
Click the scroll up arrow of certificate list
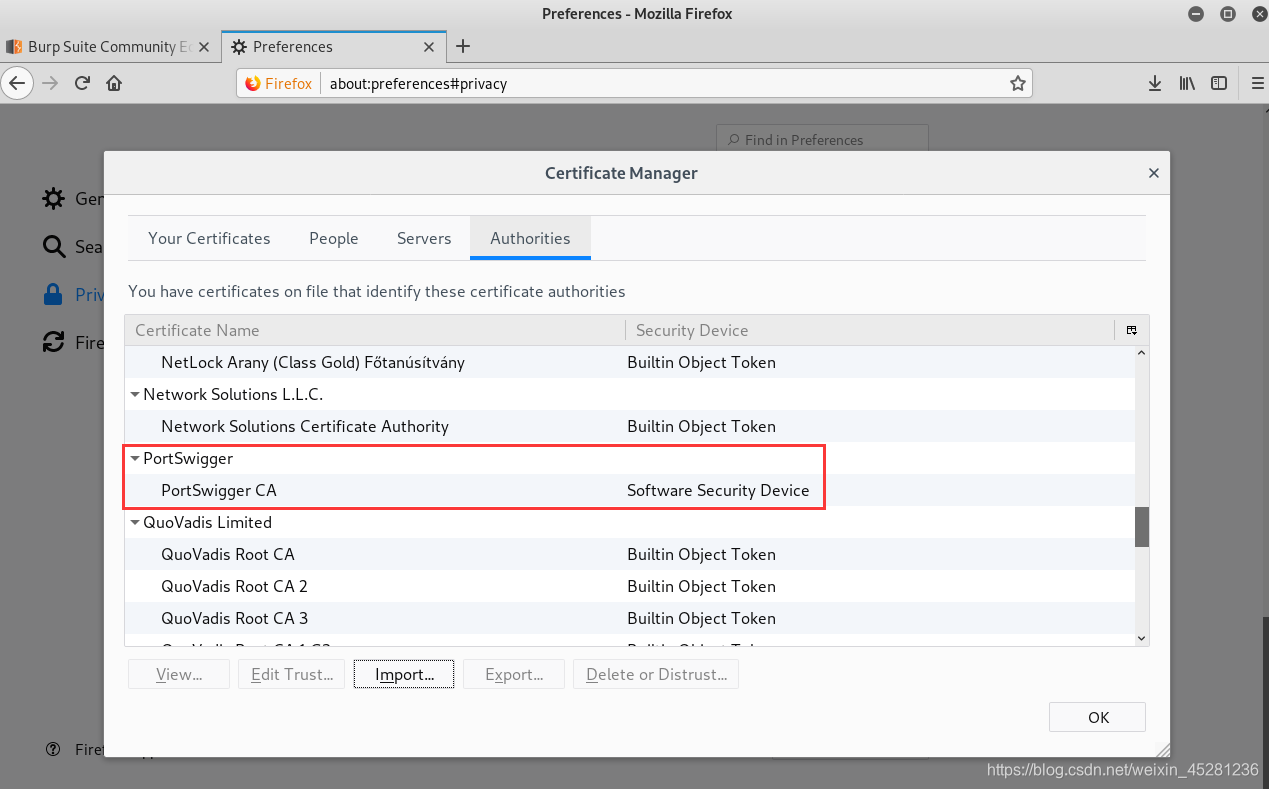(1142, 353)
